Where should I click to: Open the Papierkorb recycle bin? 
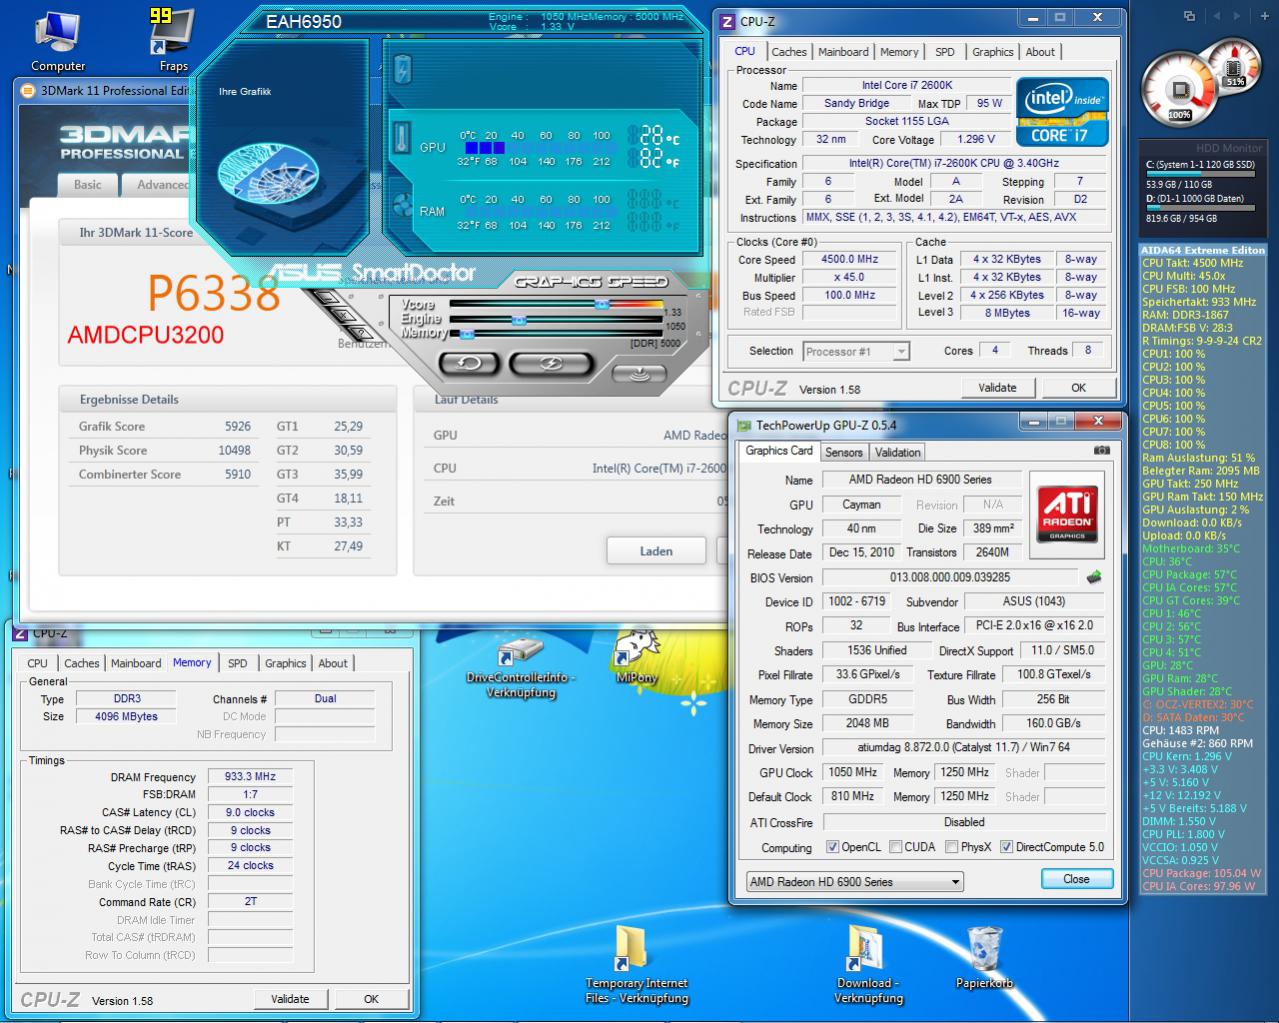coord(984,958)
